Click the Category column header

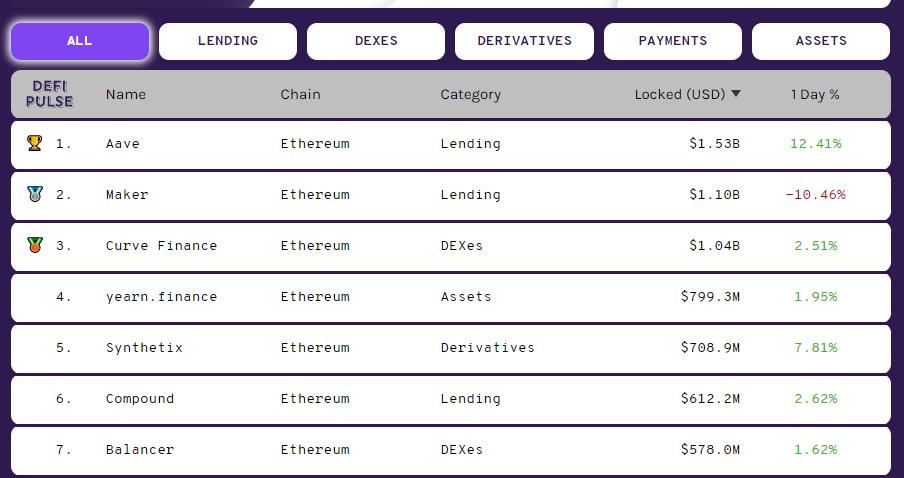click(x=470, y=94)
